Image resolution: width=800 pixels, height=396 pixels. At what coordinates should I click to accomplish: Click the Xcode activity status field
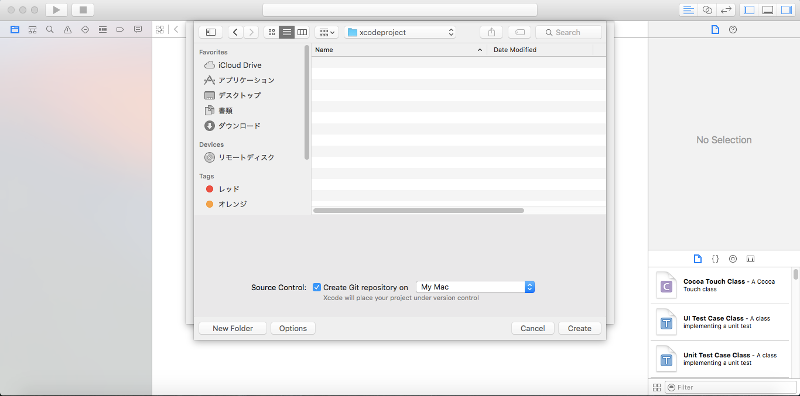coord(400,10)
